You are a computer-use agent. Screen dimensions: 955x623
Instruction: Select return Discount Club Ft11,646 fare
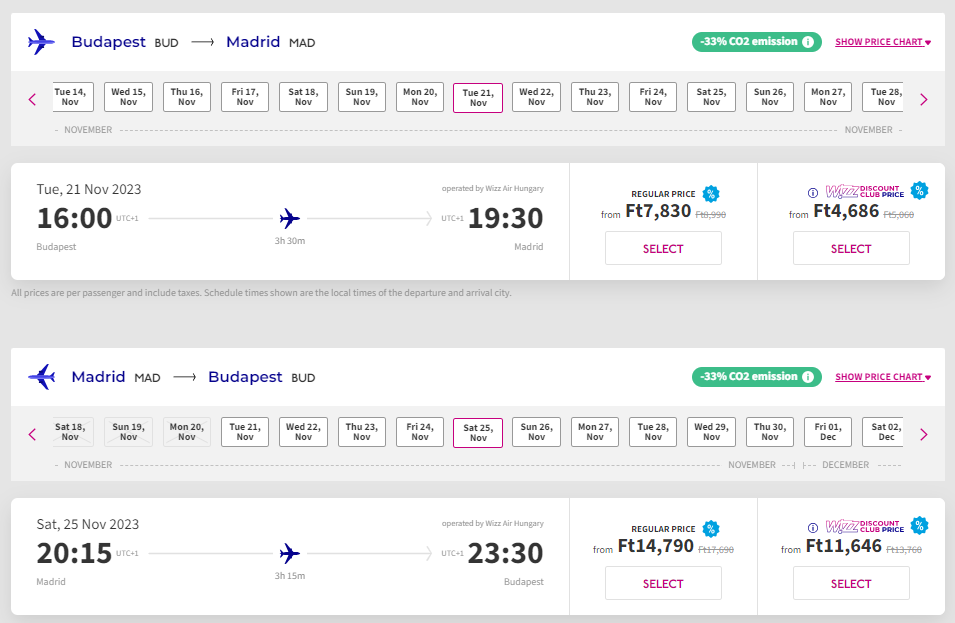click(x=851, y=583)
